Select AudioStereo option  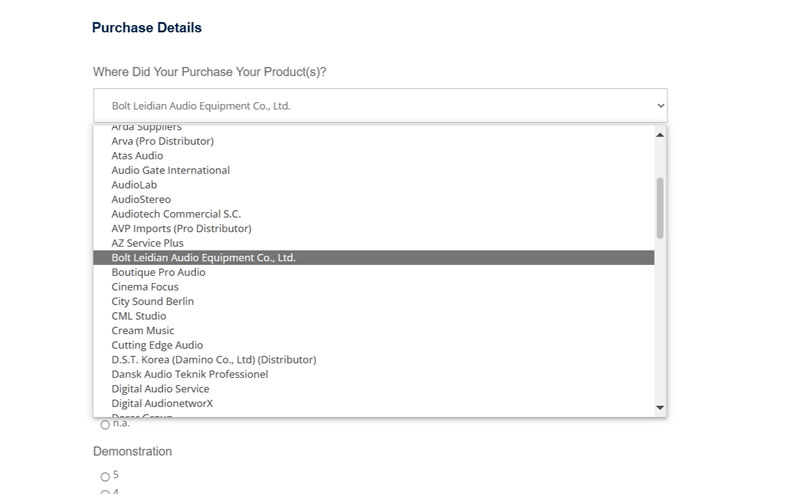(141, 199)
